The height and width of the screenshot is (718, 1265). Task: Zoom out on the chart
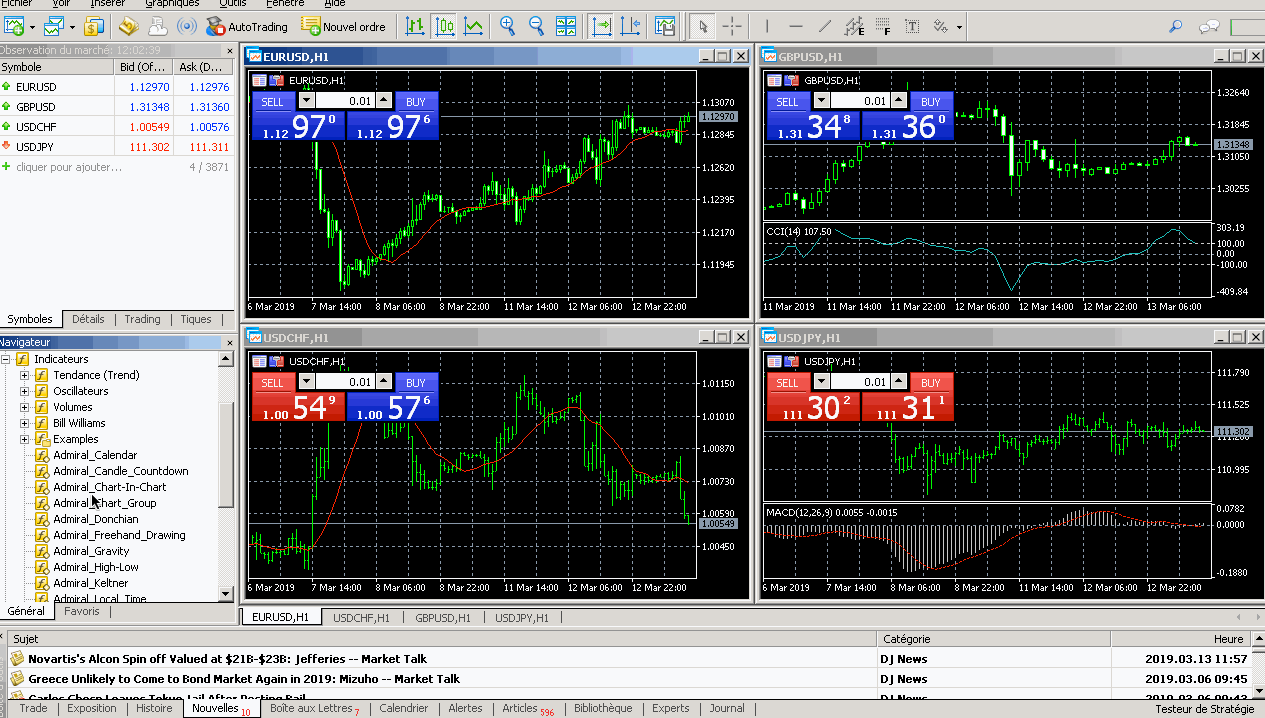point(536,27)
